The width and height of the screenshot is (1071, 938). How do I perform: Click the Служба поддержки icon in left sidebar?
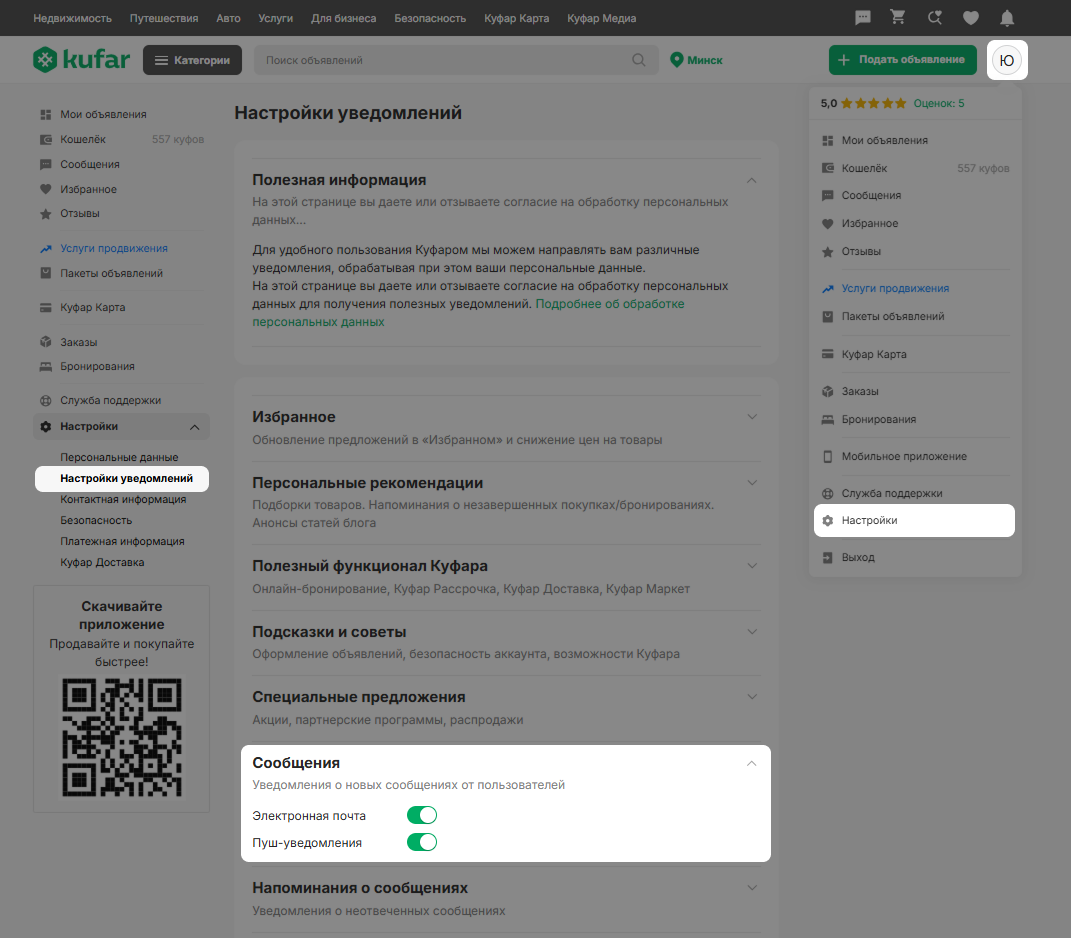[x=46, y=400]
